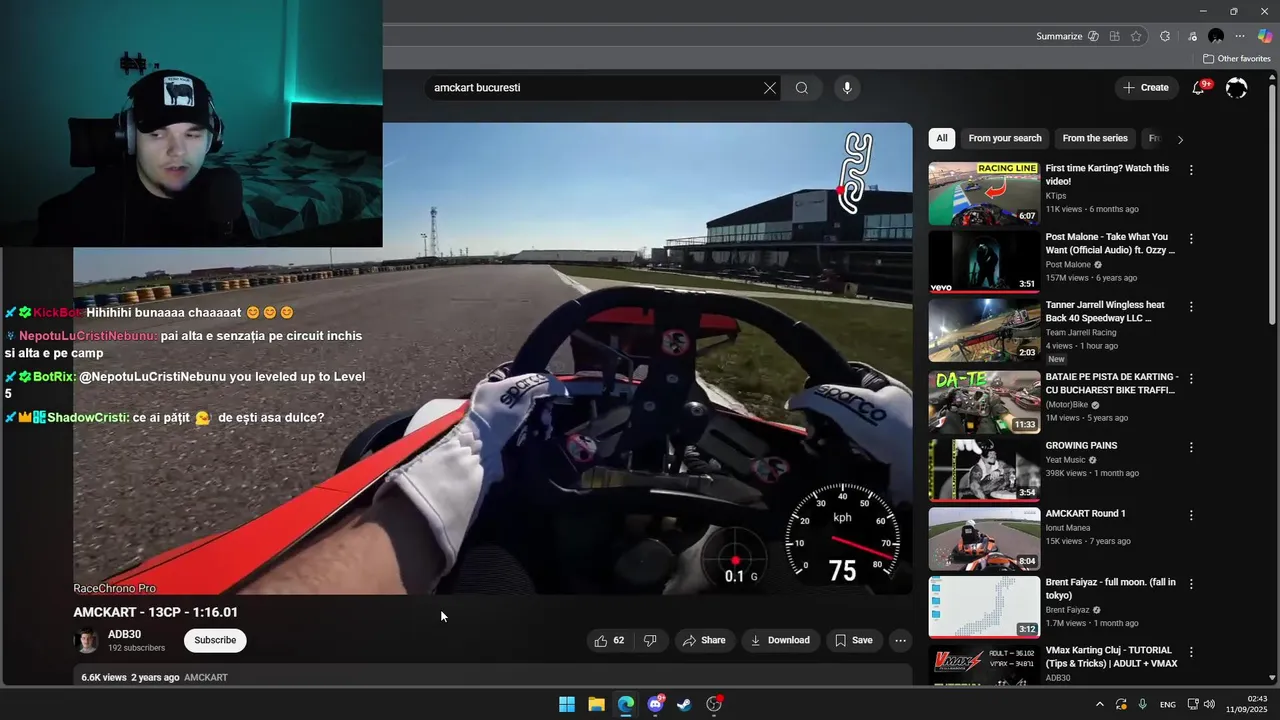The image size is (1280, 720).
Task: Save video to playlist
Action: pos(854,640)
